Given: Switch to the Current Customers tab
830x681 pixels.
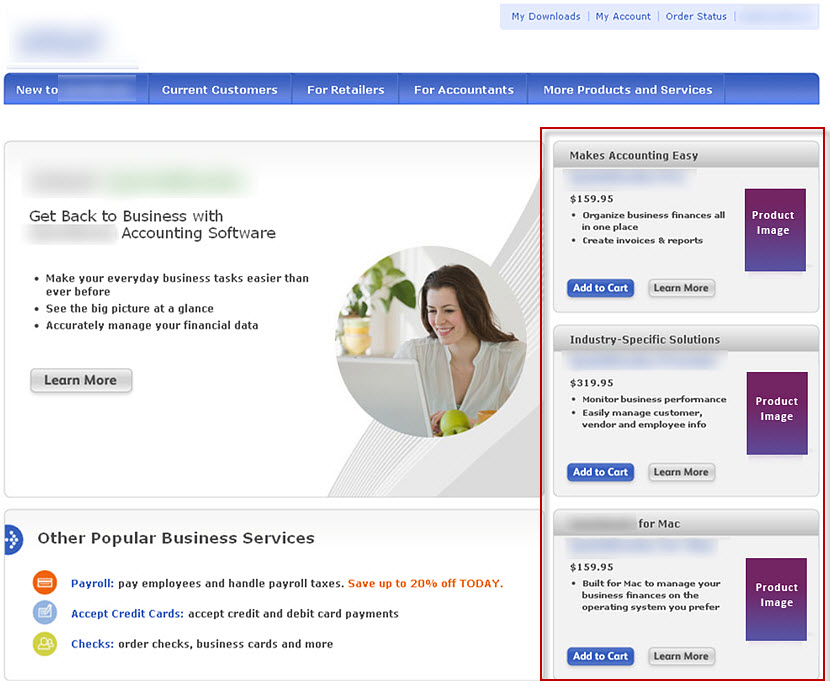Looking at the screenshot, I should 219,89.
